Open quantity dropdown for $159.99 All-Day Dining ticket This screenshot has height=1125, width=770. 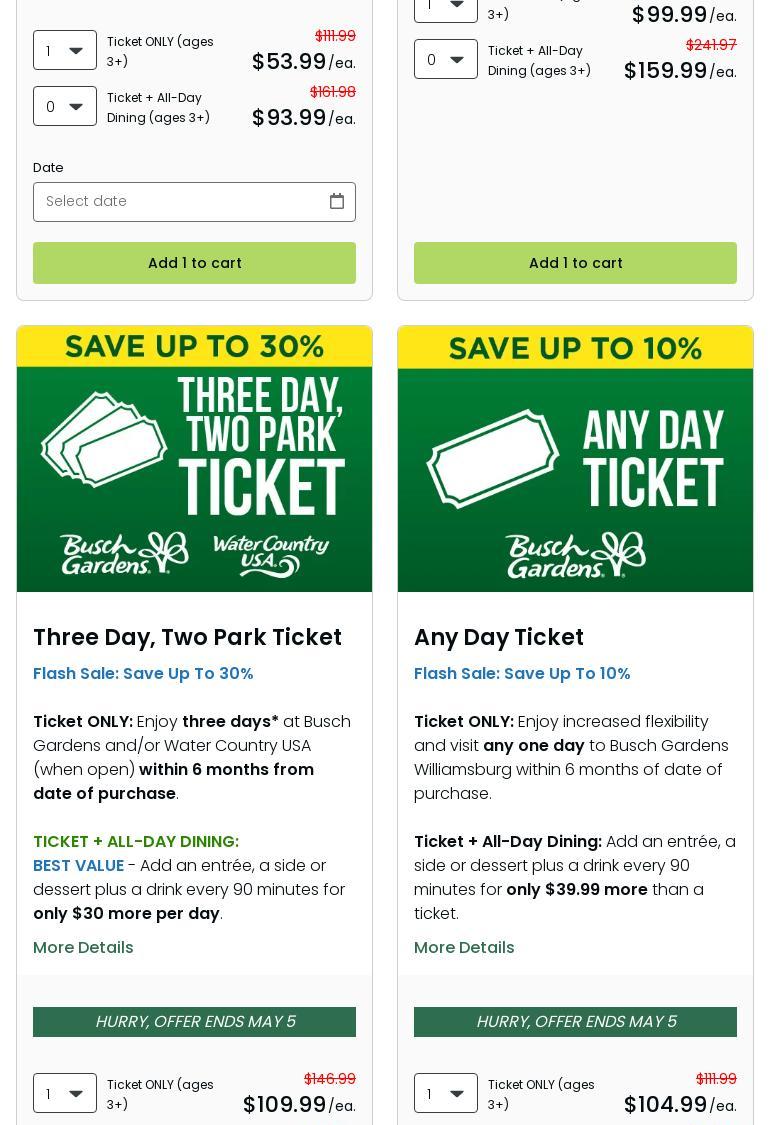coord(446,60)
